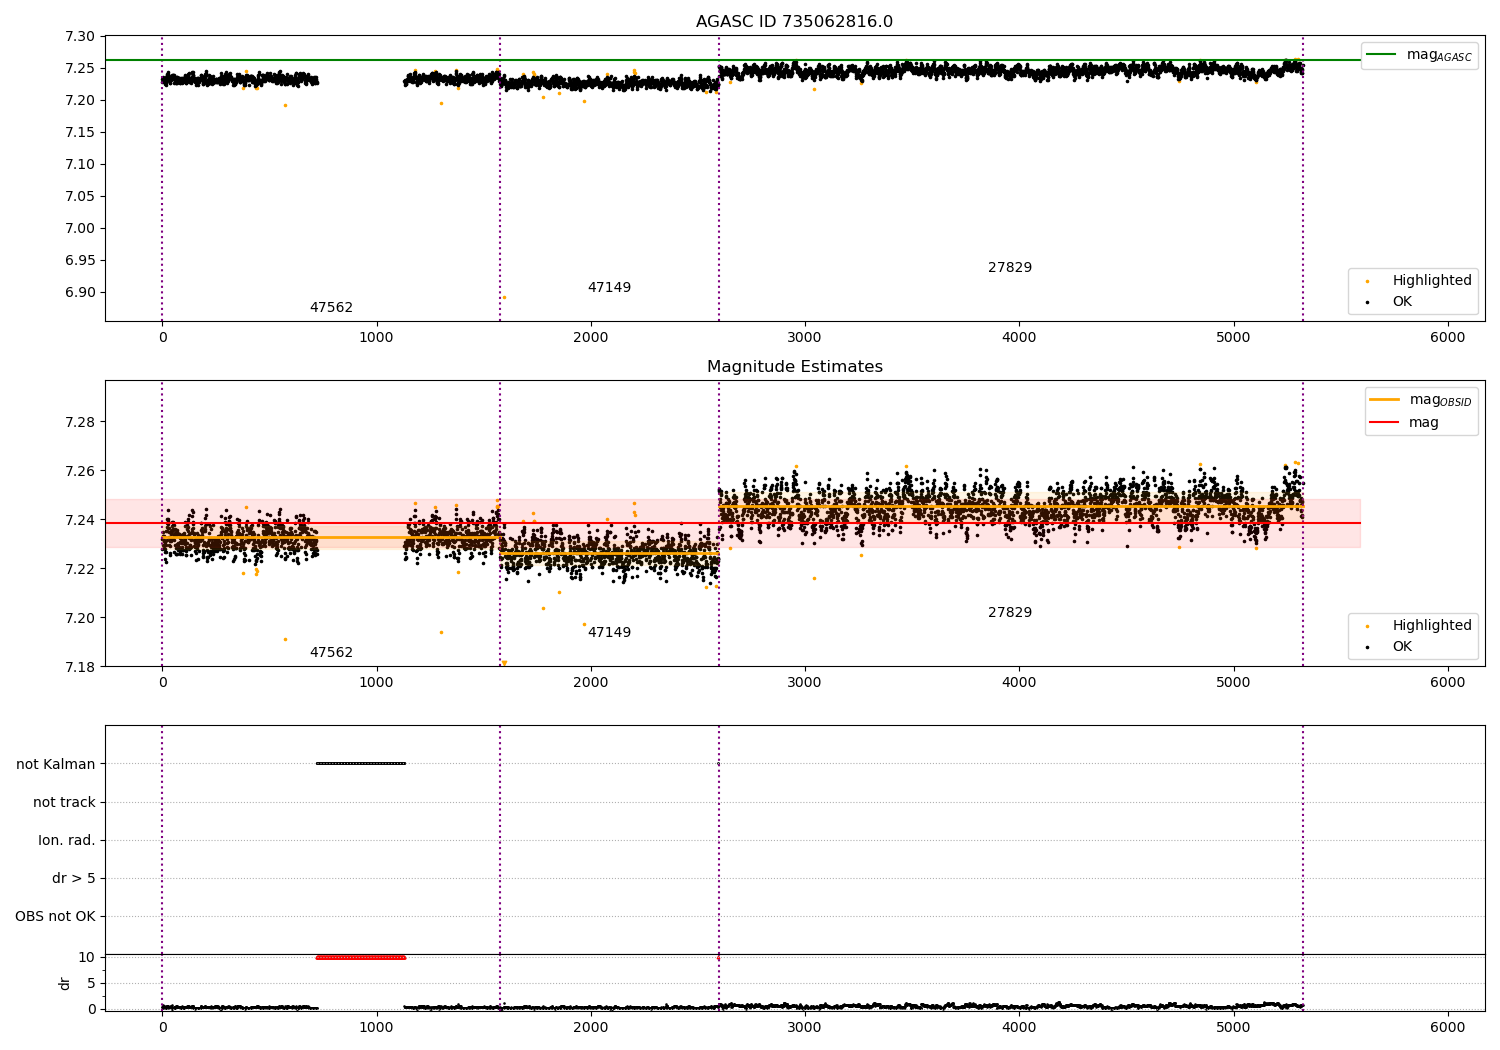Click the red dr=10 data segment

point(361,957)
